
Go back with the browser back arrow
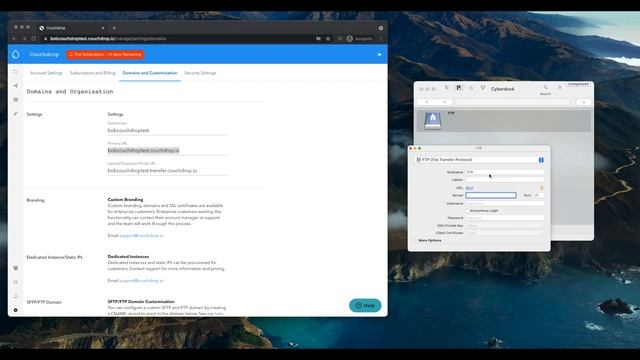pos(14,39)
